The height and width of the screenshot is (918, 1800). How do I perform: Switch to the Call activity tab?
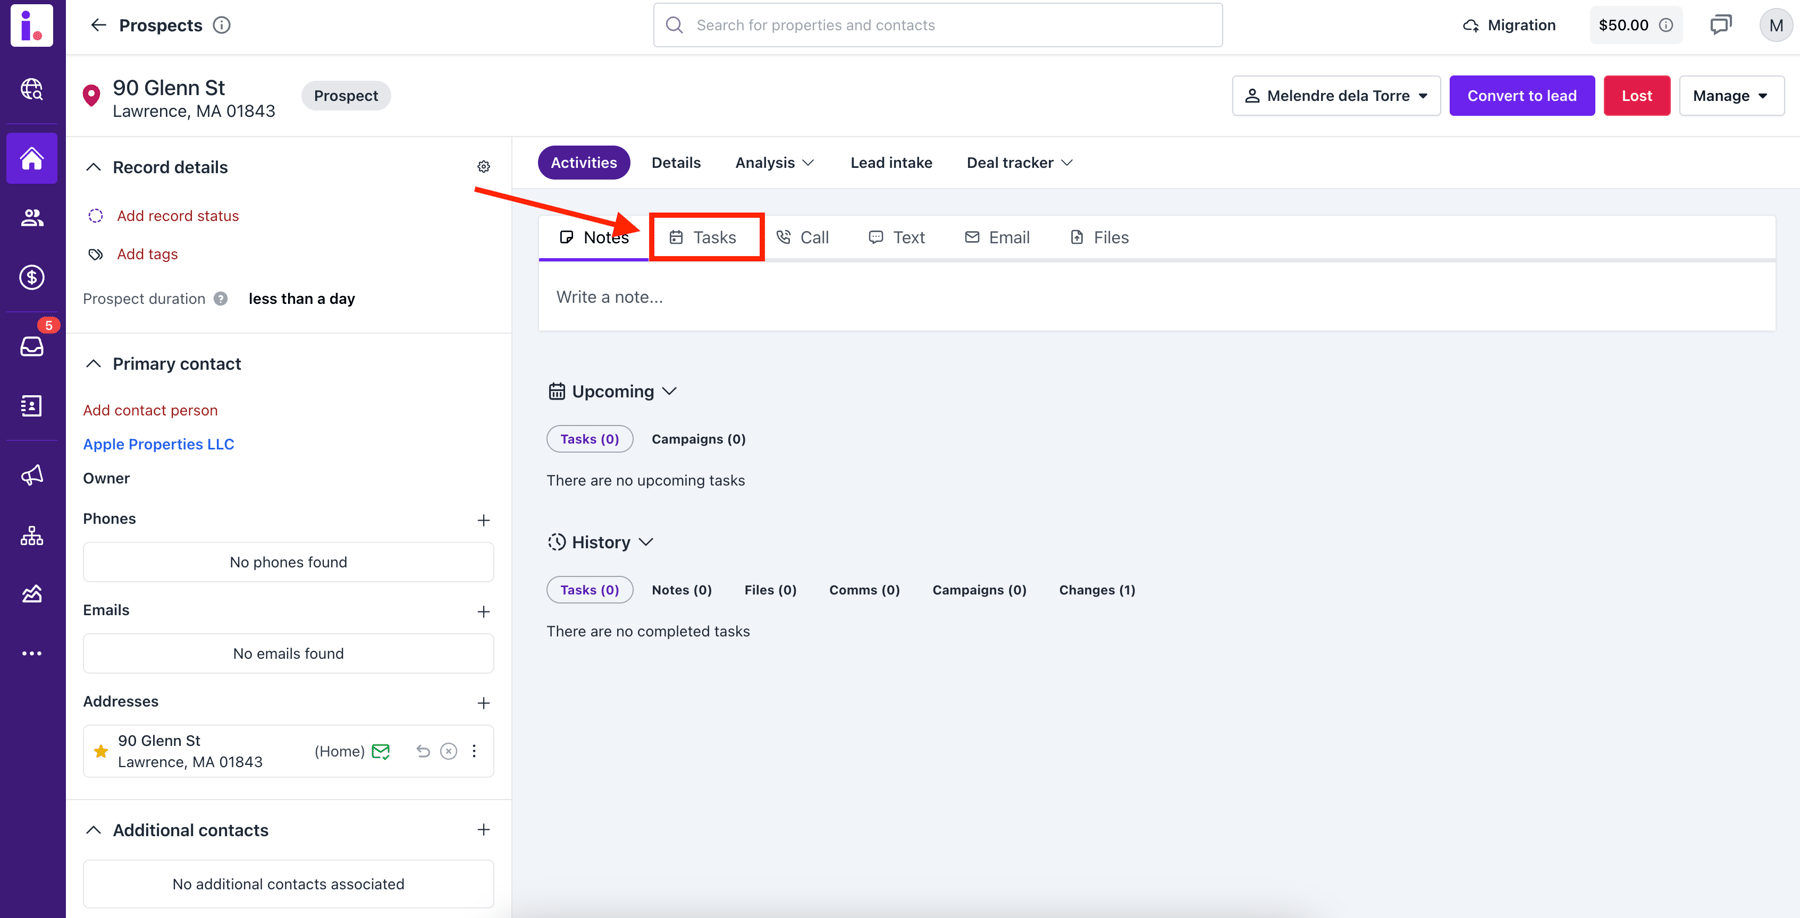pyautogui.click(x=802, y=237)
